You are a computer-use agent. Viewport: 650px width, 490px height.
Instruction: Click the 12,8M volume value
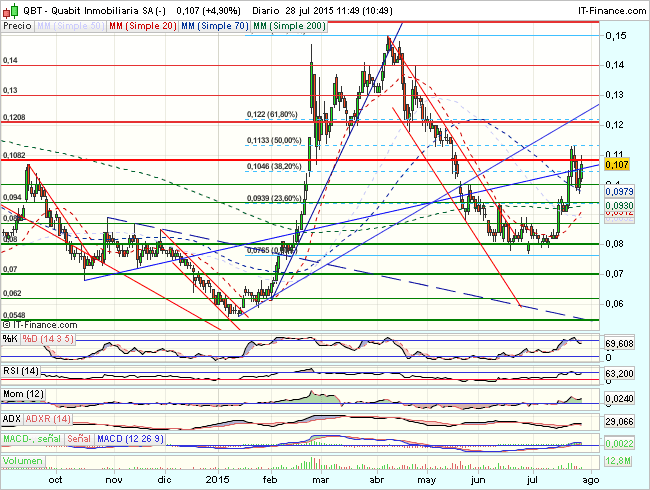pos(618,461)
